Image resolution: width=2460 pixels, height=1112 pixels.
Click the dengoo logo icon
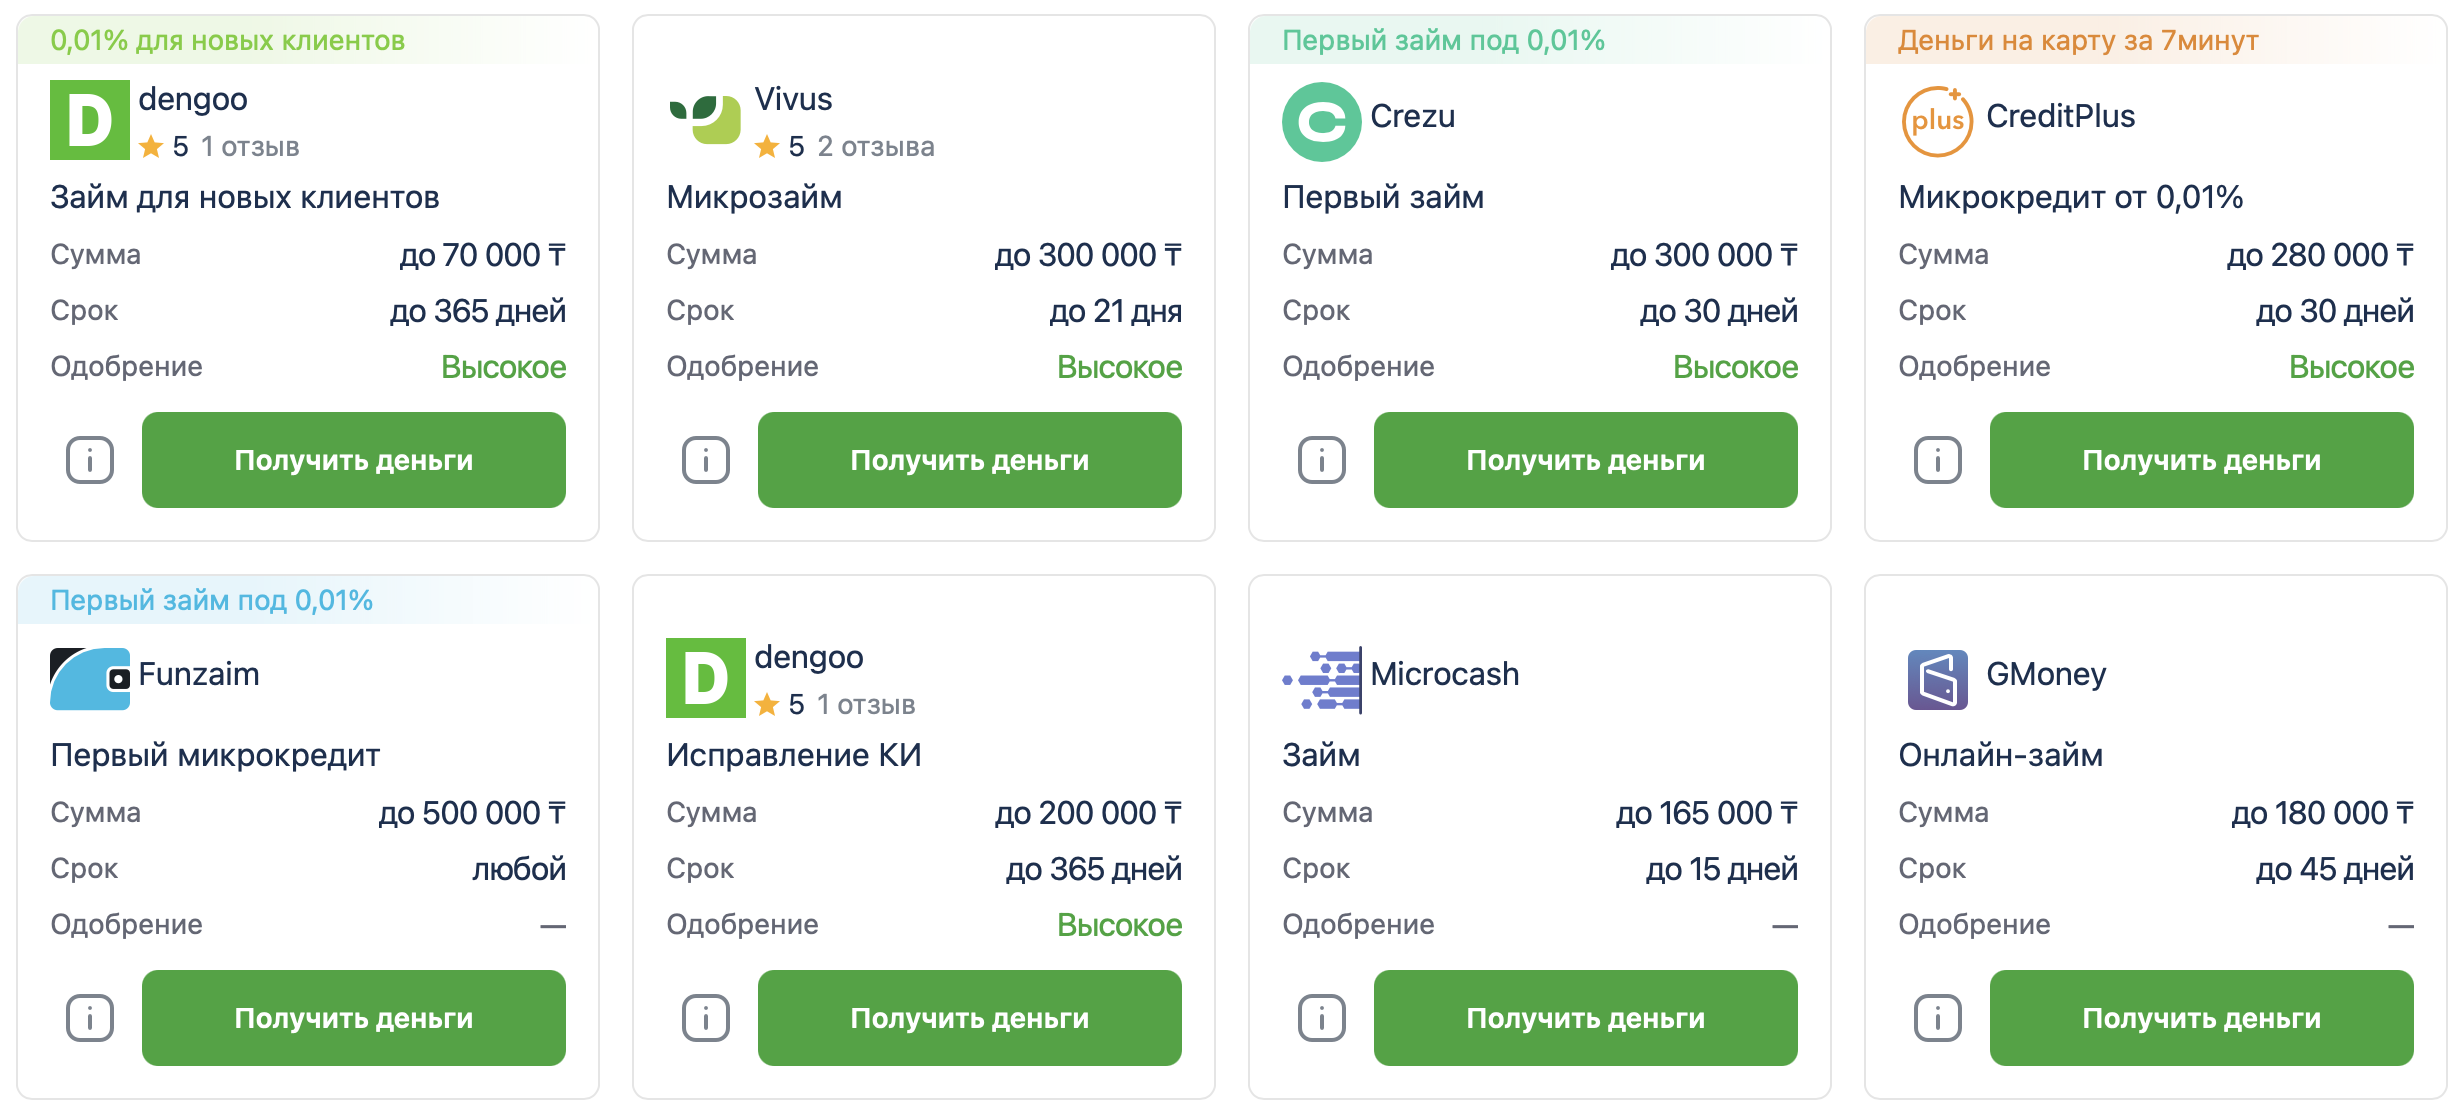pyautogui.click(x=88, y=121)
